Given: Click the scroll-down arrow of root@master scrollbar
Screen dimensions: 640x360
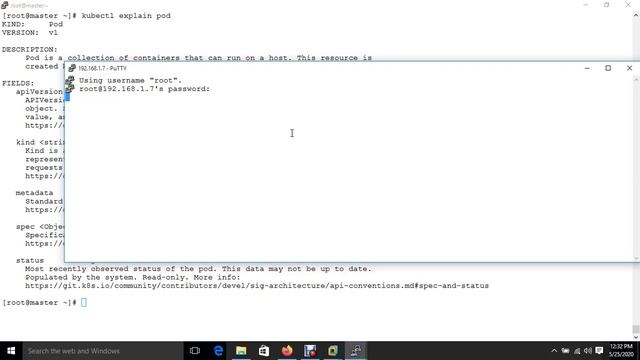Looking at the screenshot, I should pos(636,337).
